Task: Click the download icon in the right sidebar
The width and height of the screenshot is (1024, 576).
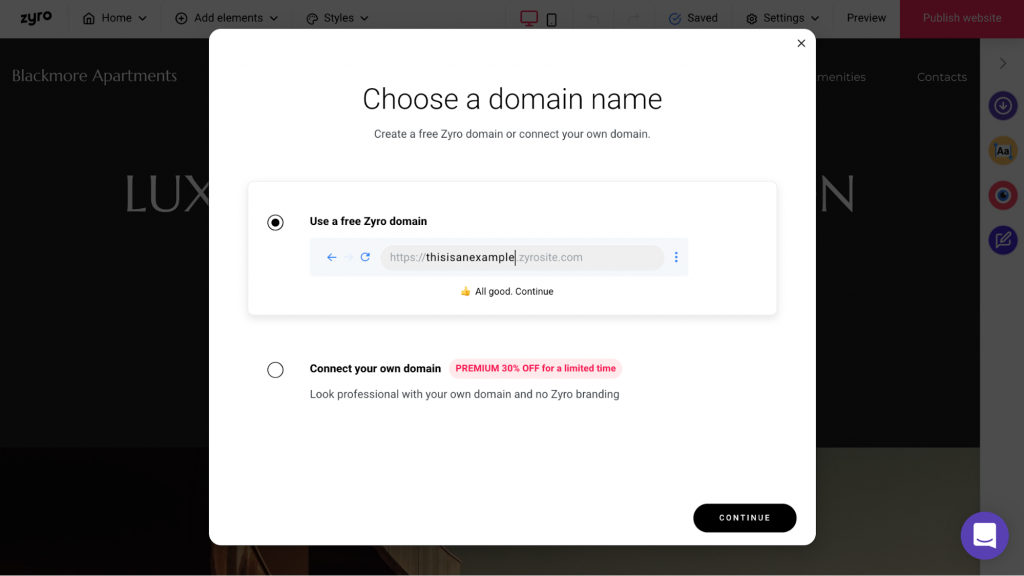Action: pyautogui.click(x=1002, y=106)
